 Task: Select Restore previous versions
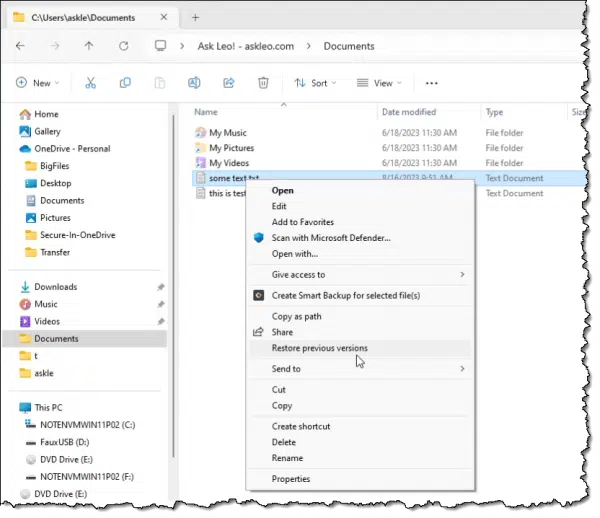point(360,348)
